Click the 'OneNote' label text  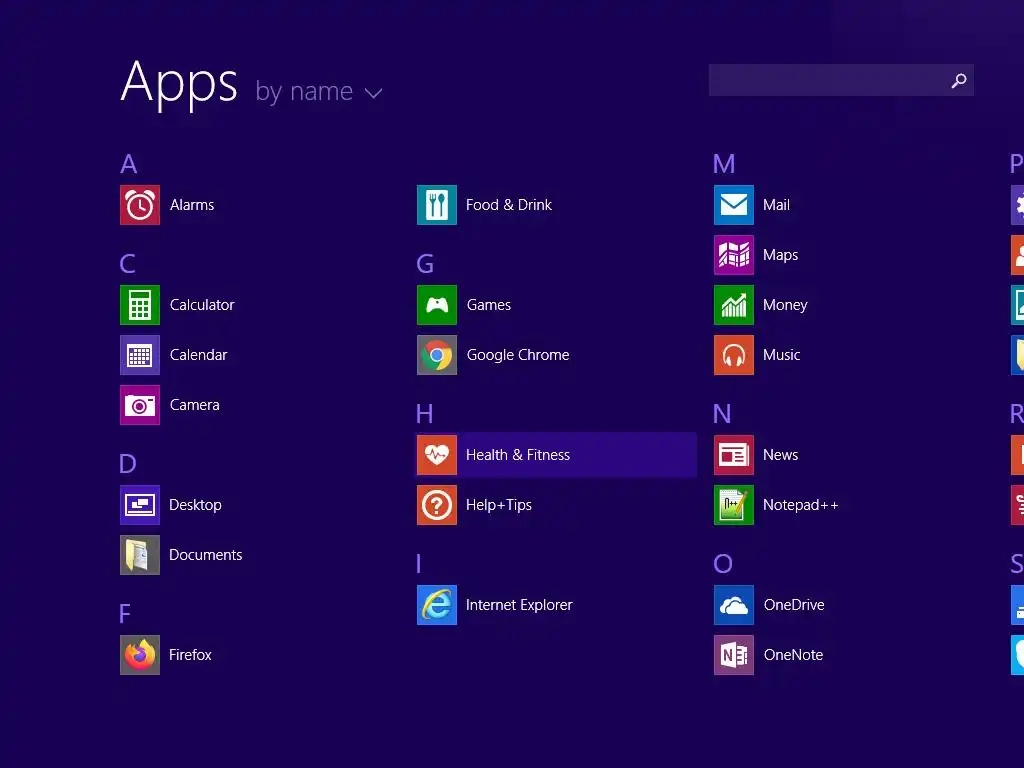[x=793, y=655]
